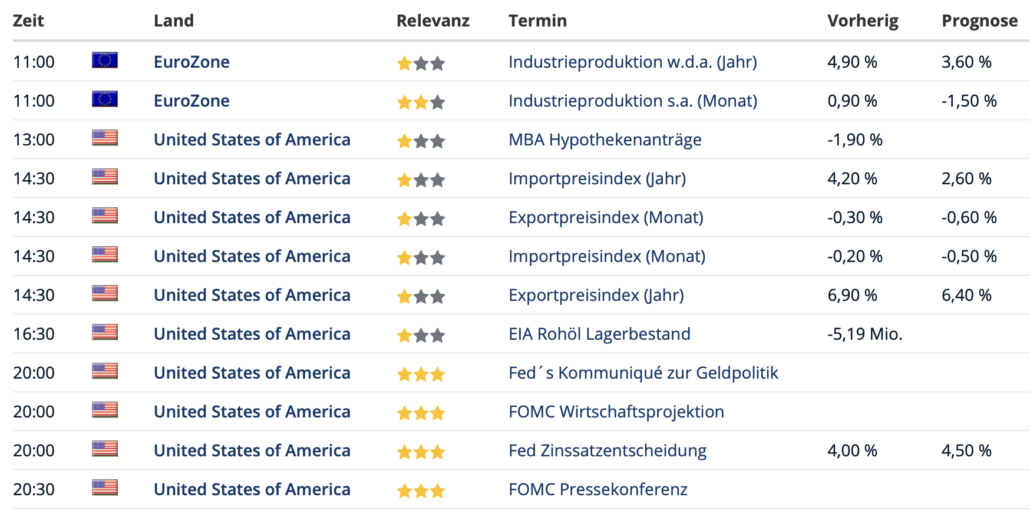The image size is (1030, 517).
Task: Click the Prognose column header
Action: pyautogui.click(x=979, y=21)
